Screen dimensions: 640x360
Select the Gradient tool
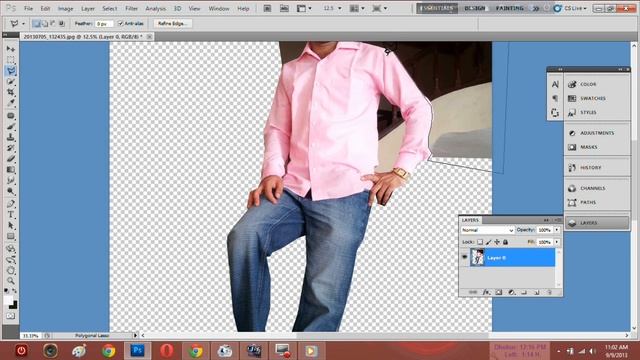coord(11,169)
